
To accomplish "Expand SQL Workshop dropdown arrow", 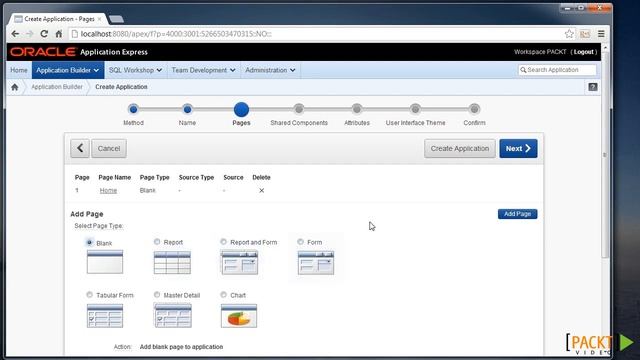I will [159, 70].
